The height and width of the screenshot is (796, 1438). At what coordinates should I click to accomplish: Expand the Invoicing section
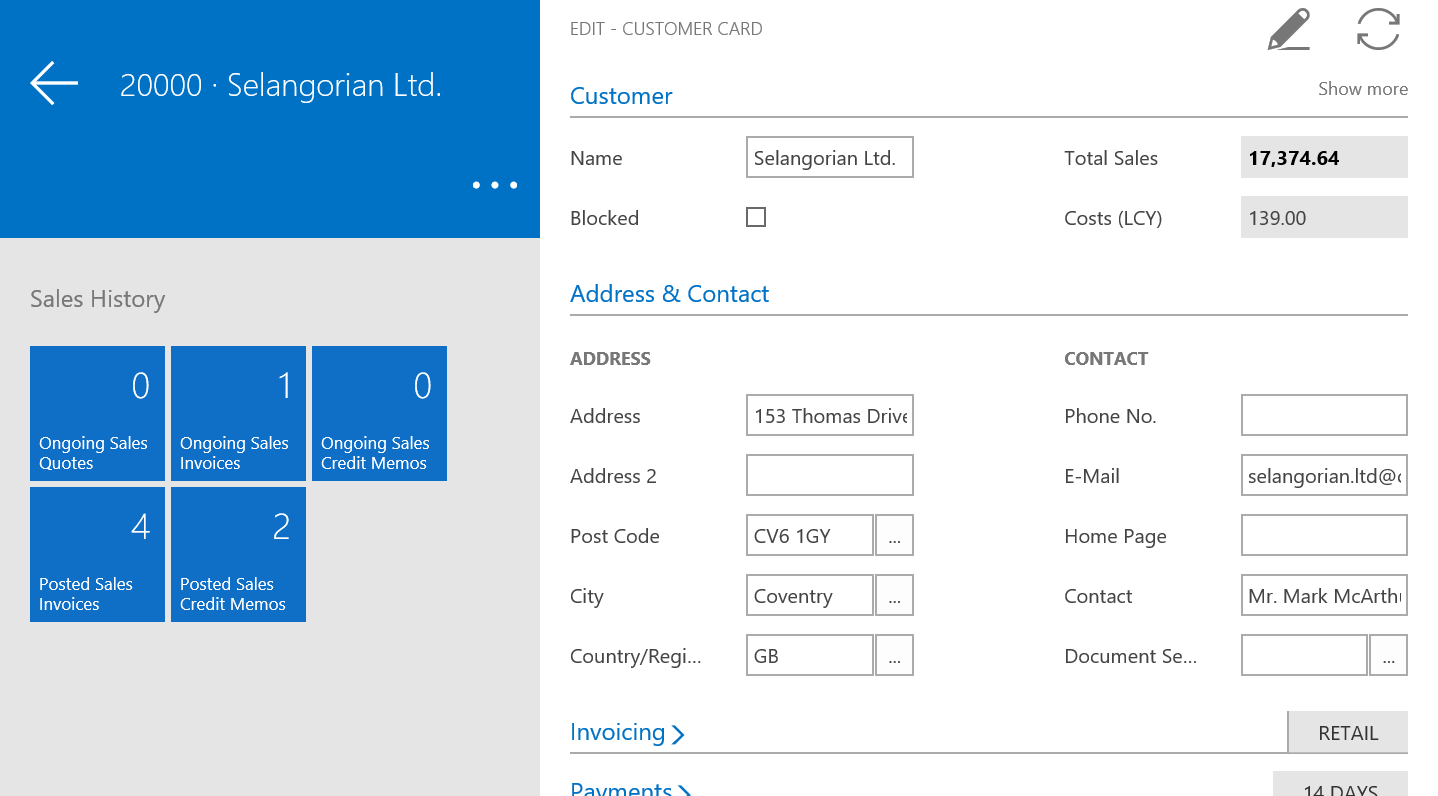click(x=627, y=732)
